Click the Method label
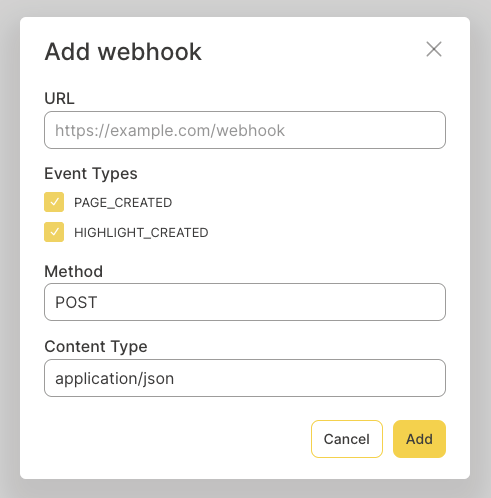 [x=74, y=271]
